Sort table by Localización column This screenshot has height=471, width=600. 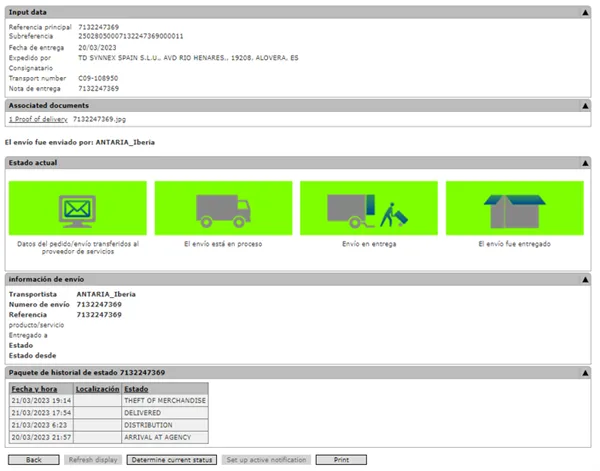(97, 388)
